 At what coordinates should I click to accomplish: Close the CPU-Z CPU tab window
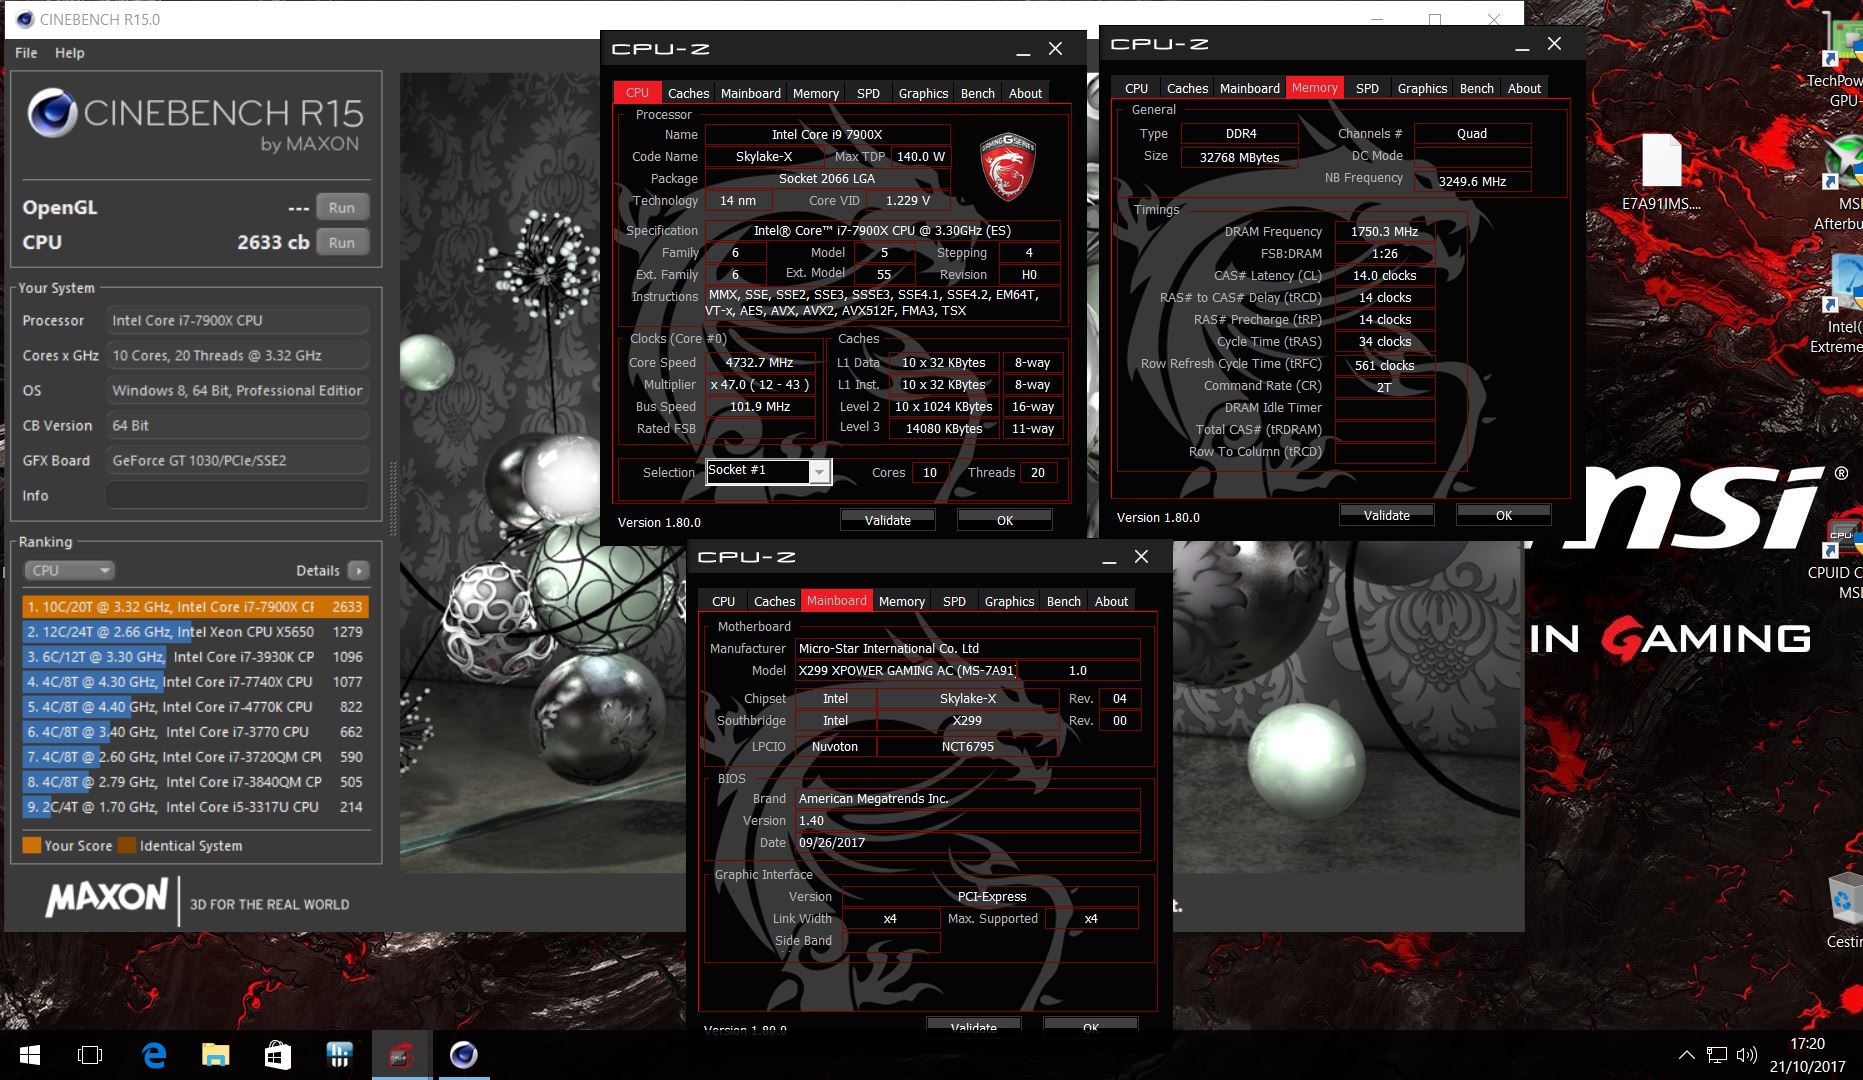pos(1055,49)
